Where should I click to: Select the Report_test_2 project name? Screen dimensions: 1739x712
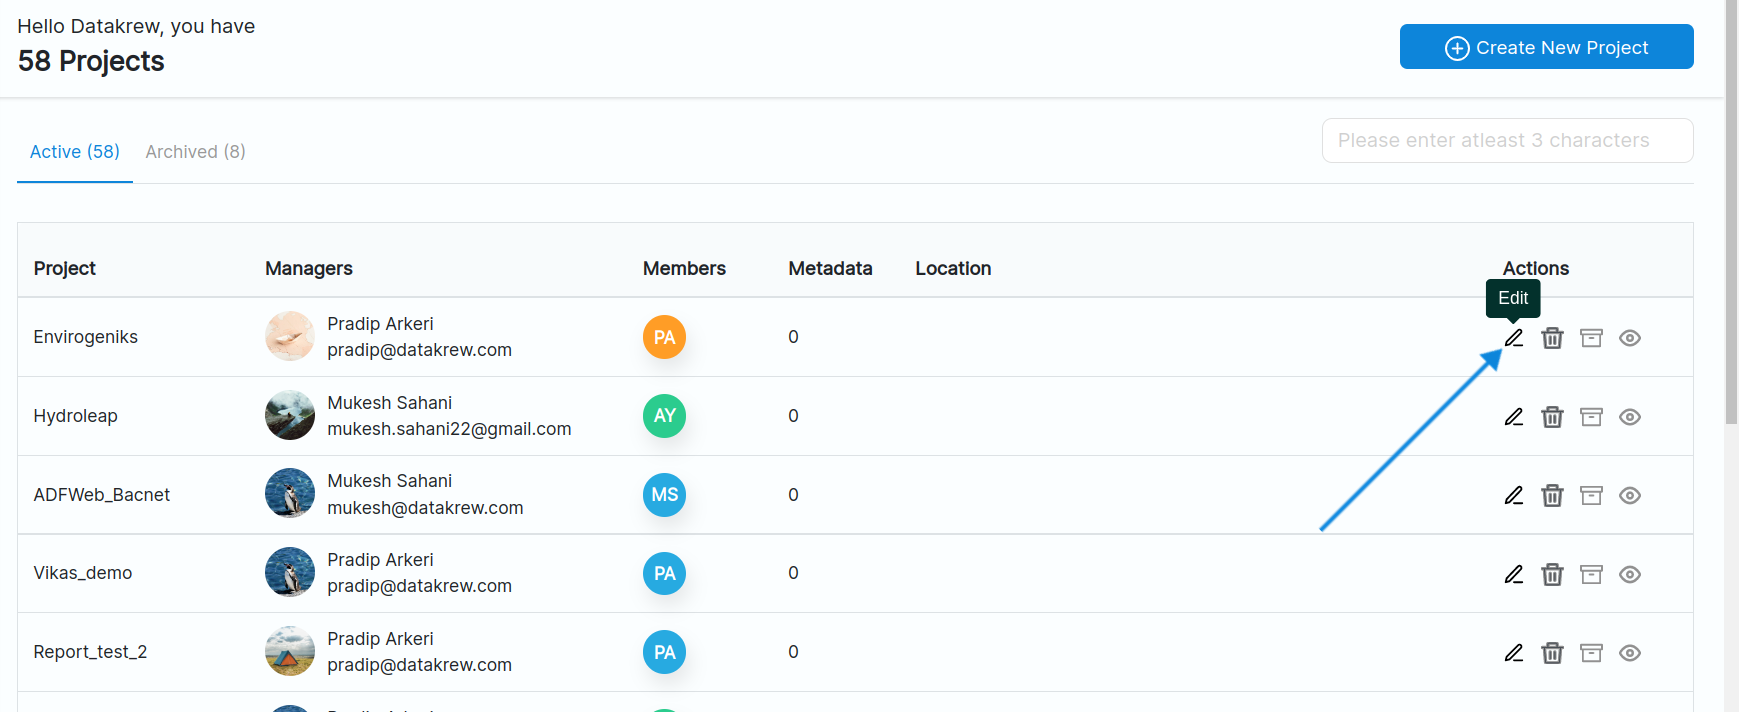pos(90,652)
